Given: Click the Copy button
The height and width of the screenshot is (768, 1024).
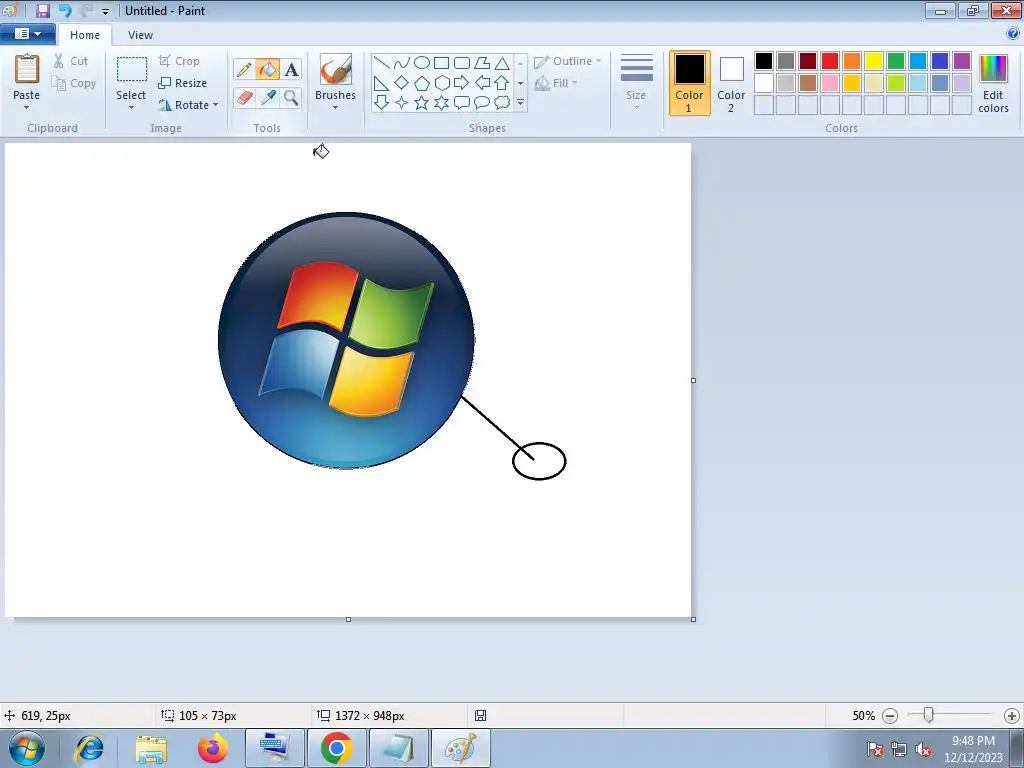Looking at the screenshot, I should [x=74, y=83].
